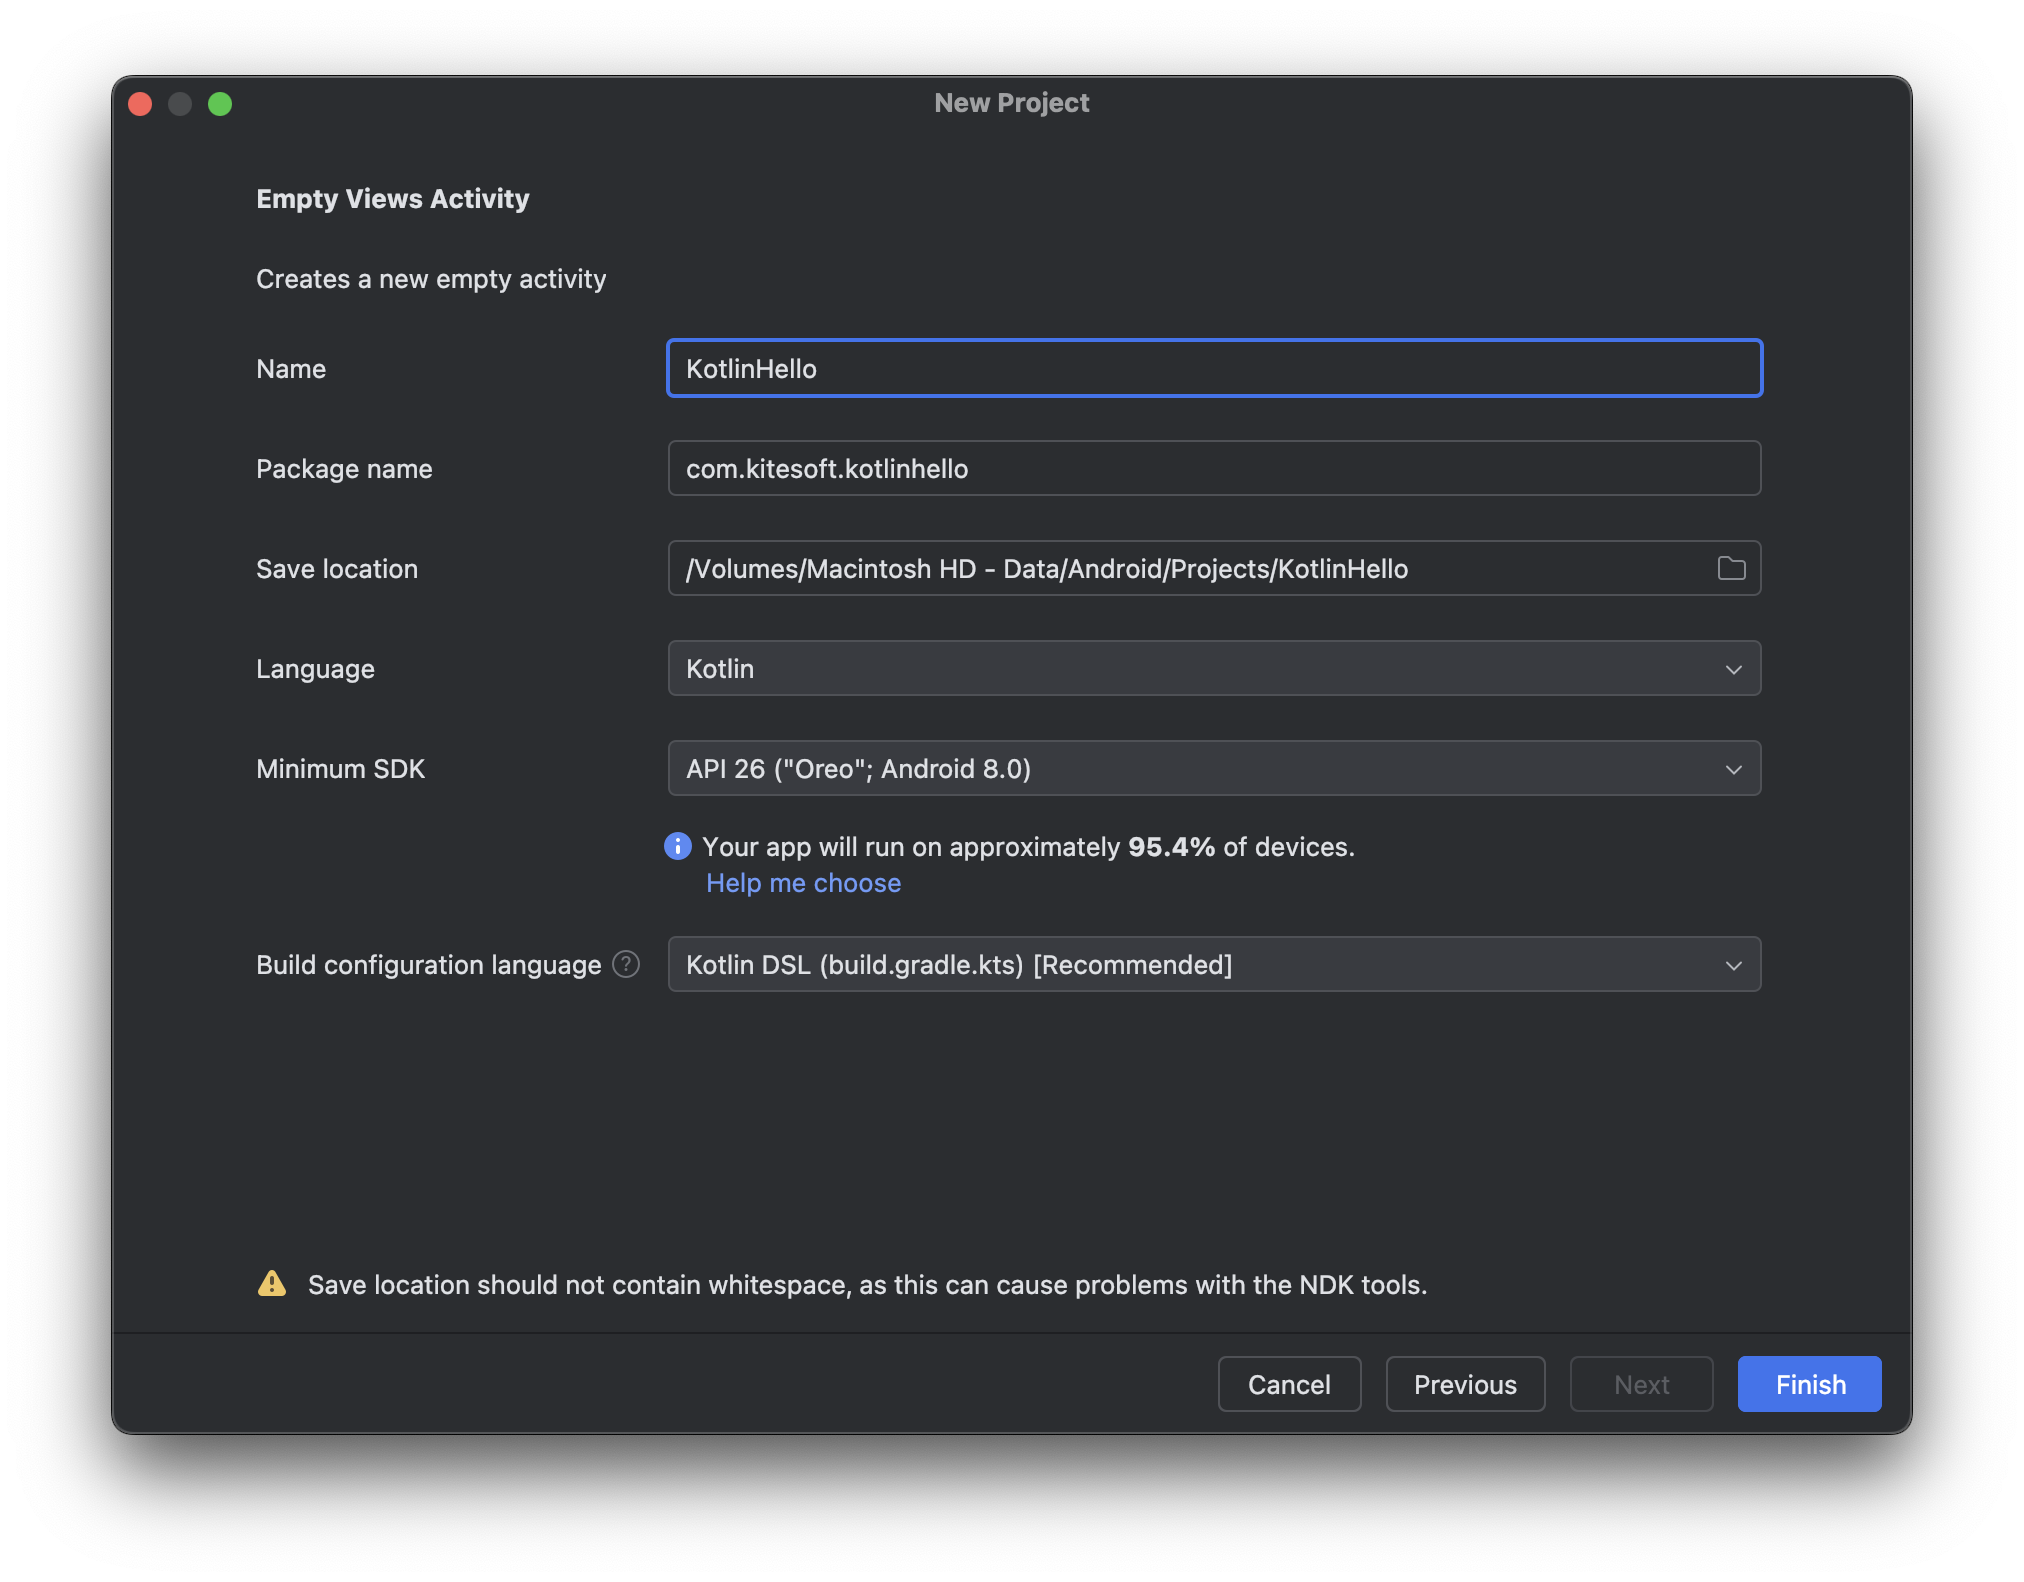Click into the Package name text field

pos(1214,468)
